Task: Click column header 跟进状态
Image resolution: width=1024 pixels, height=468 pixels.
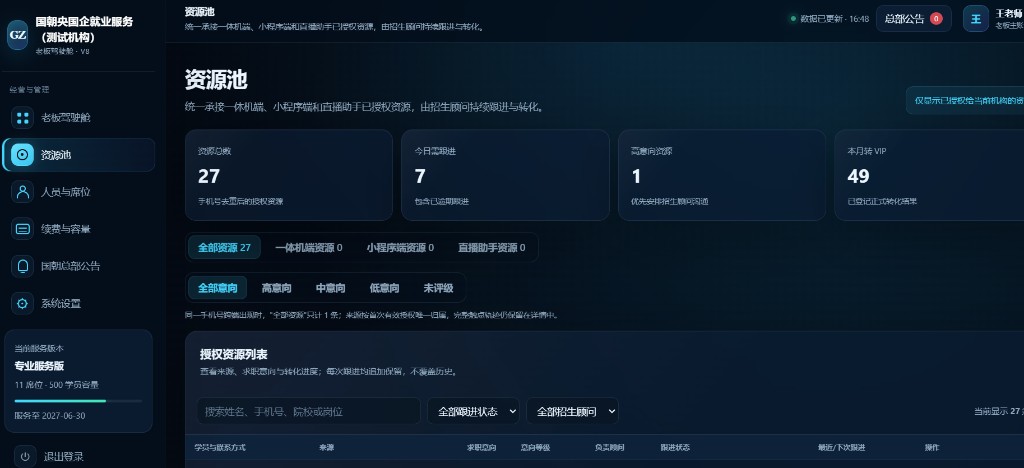Action: coord(675,448)
